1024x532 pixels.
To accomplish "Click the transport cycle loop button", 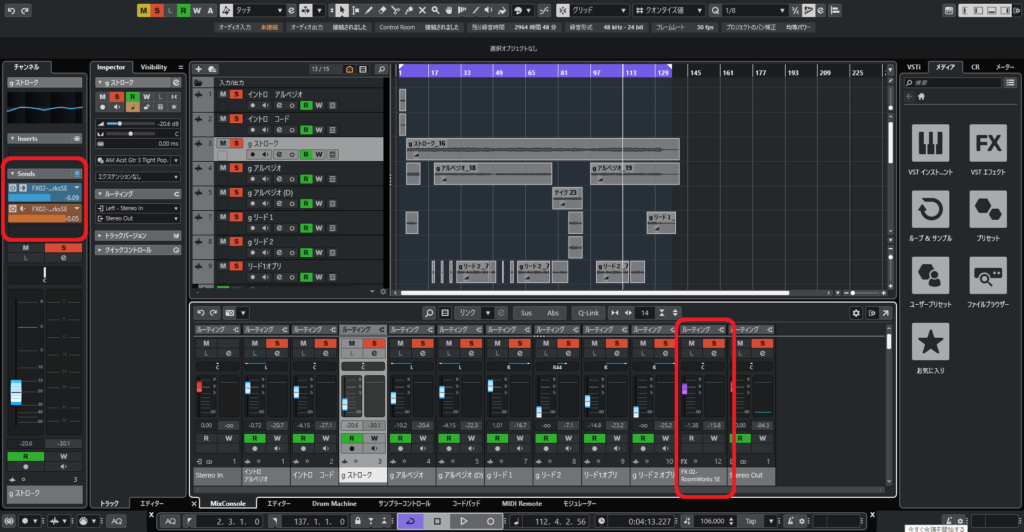I will 410,522.
